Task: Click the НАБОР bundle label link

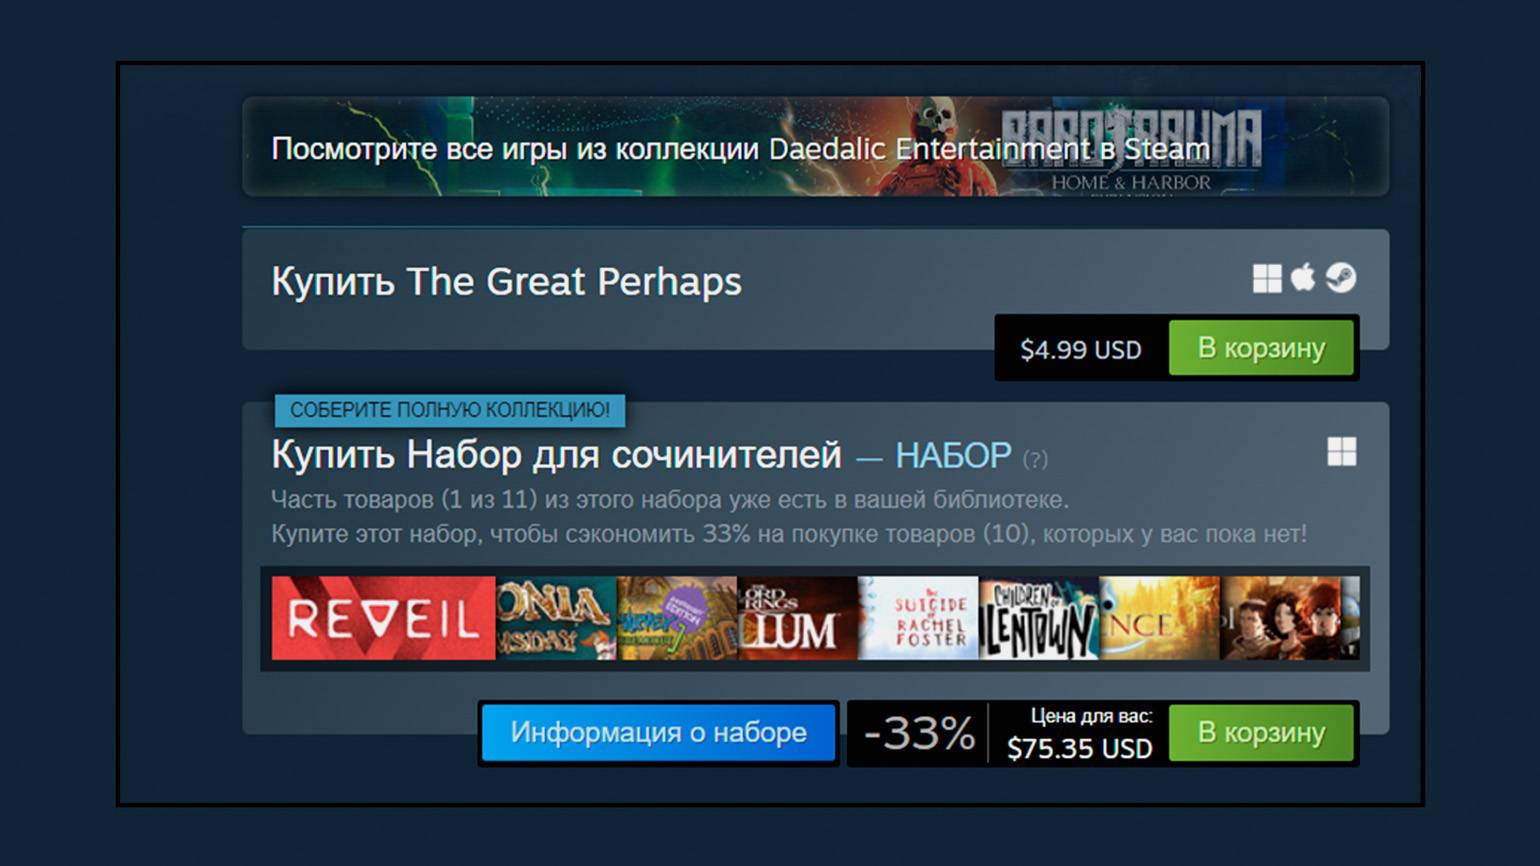Action: point(953,456)
